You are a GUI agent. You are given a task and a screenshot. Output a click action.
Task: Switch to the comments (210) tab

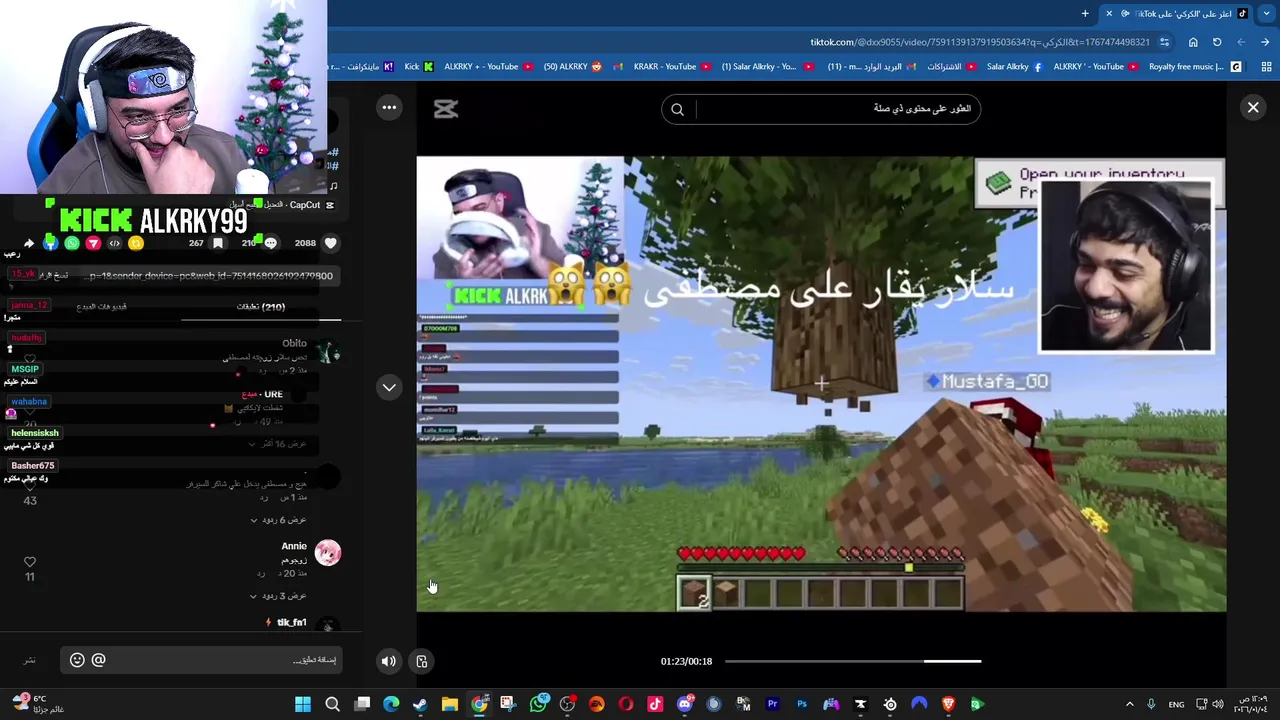(x=261, y=307)
